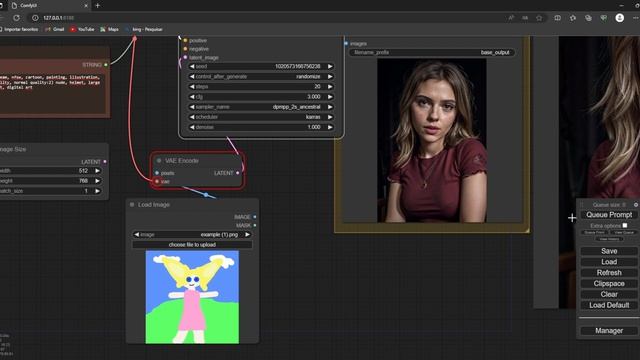Screen dimensions: 640x360
Task: Click choose file to upload button
Action: (x=192, y=244)
